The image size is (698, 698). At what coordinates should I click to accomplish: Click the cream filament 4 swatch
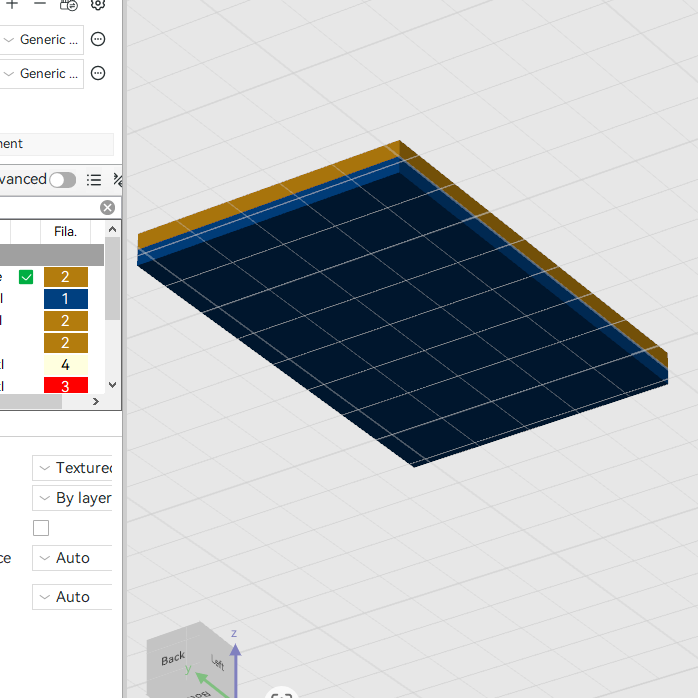pyautogui.click(x=66, y=365)
